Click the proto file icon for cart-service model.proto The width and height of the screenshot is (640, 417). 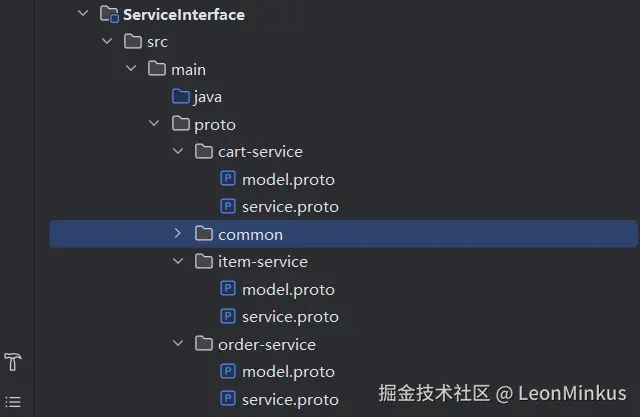[228, 180]
